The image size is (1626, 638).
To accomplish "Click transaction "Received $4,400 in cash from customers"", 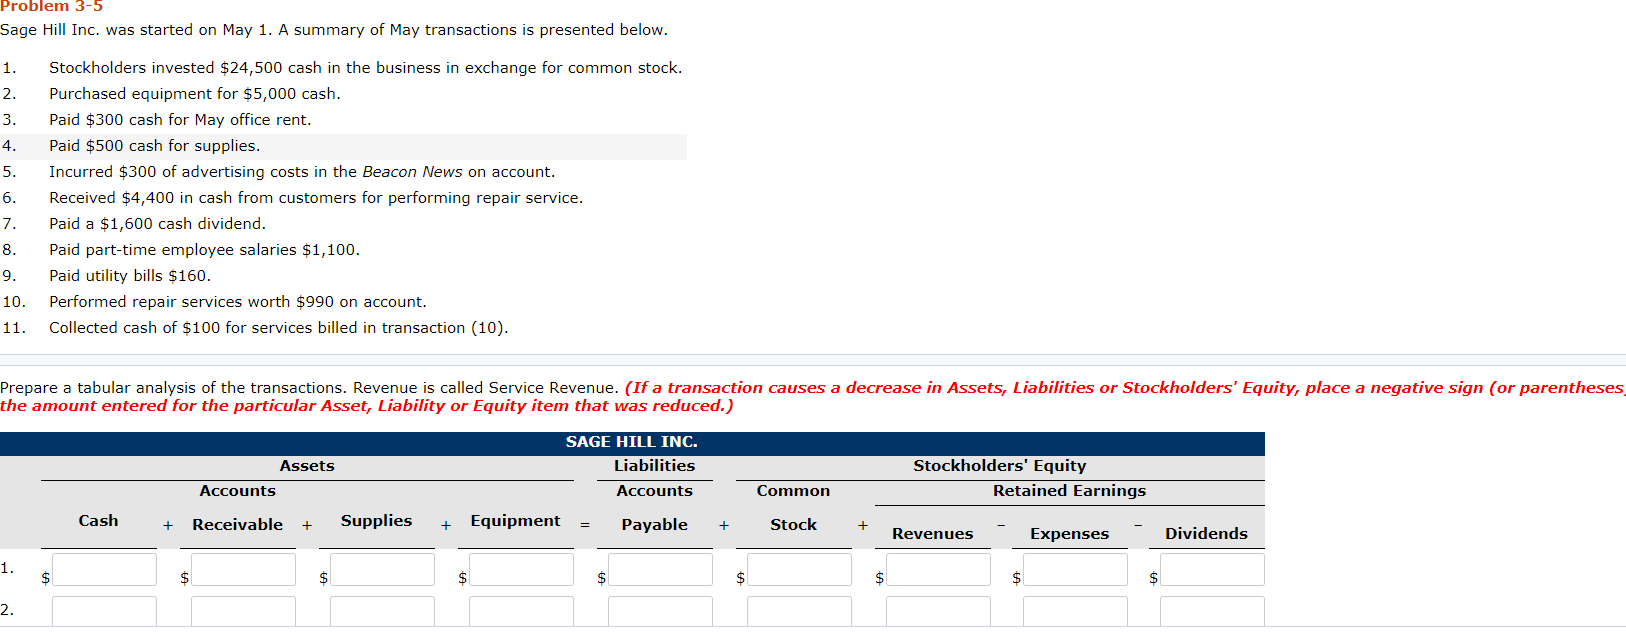I will click(x=316, y=198).
